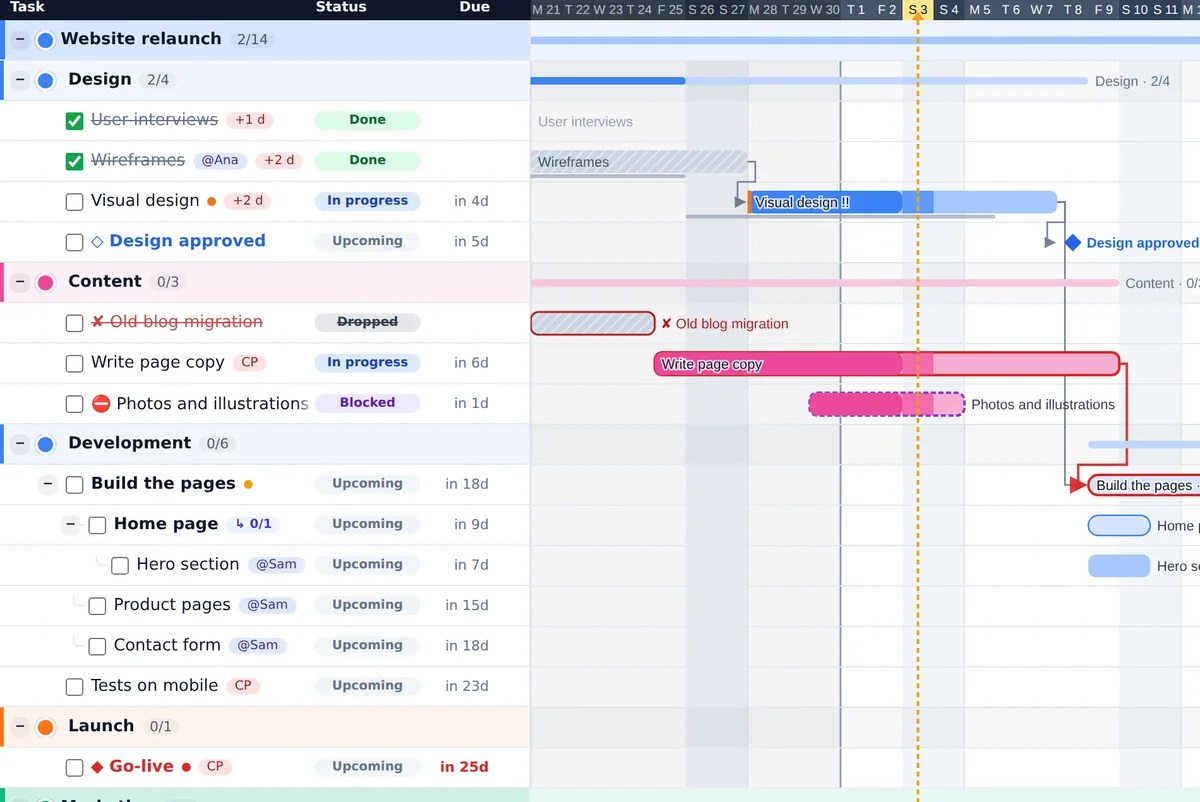Screen dimensions: 1200x802
Task: Open the Blocked status of Photos and illustrations
Action: point(367,403)
